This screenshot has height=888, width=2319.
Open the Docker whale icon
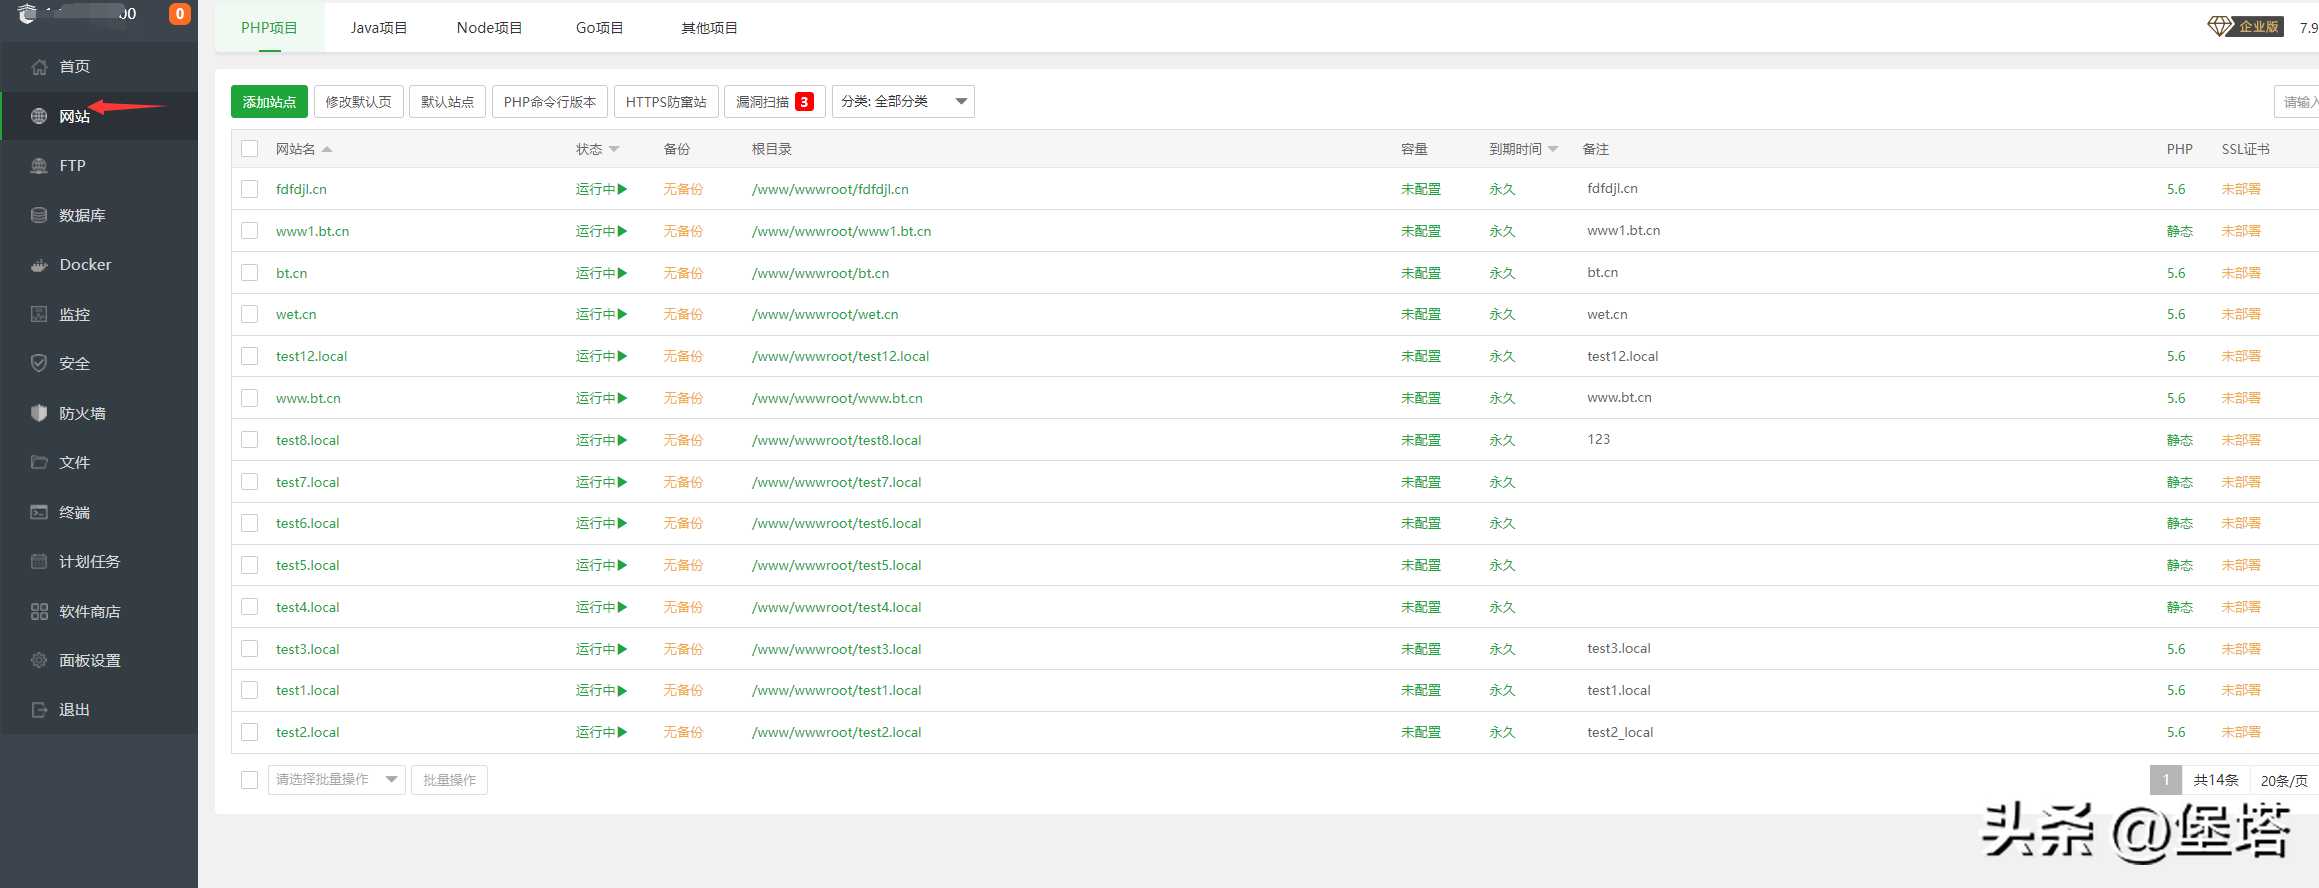(x=39, y=265)
